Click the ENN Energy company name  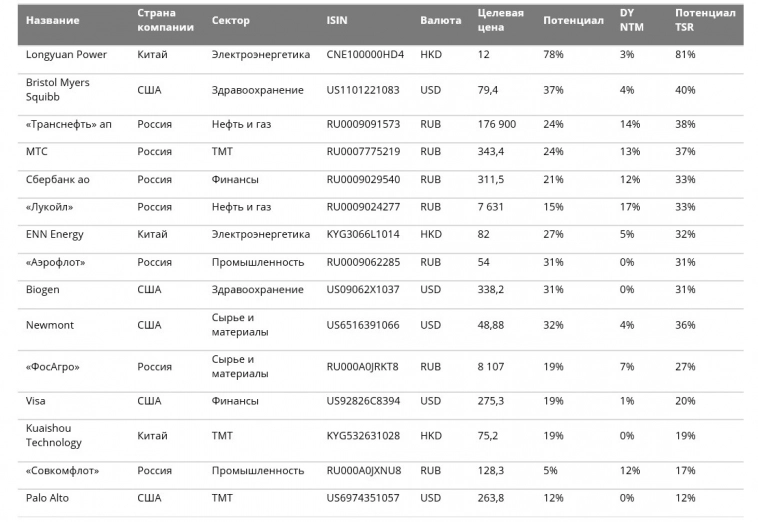pos(54,234)
